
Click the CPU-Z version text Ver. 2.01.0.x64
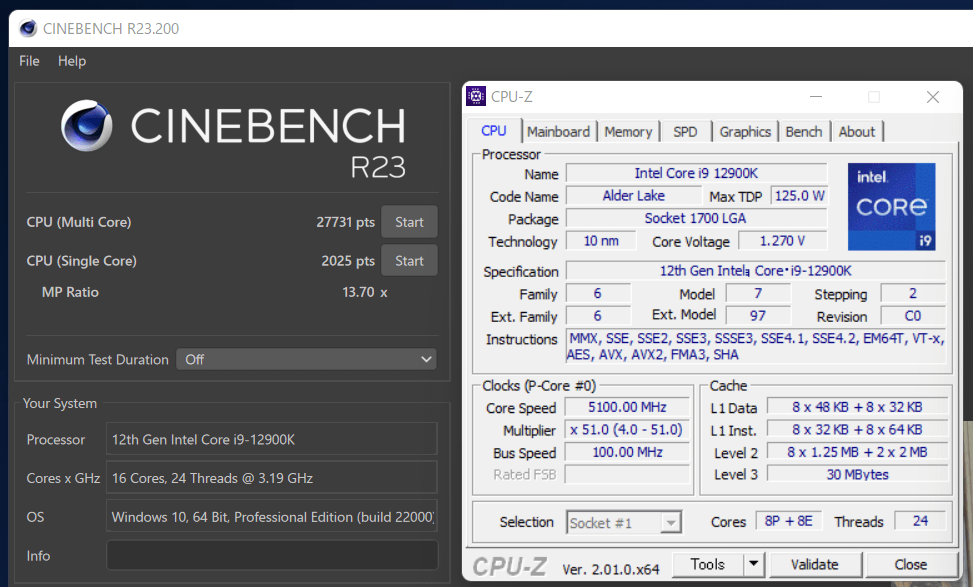pyautogui.click(x=611, y=569)
